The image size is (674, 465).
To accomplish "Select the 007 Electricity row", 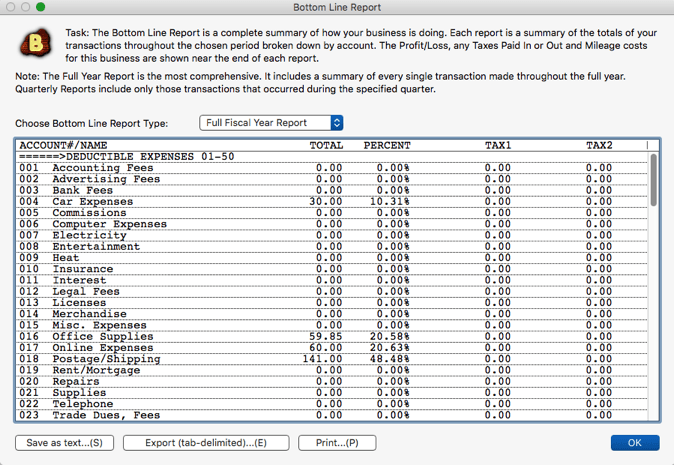I will point(332,236).
